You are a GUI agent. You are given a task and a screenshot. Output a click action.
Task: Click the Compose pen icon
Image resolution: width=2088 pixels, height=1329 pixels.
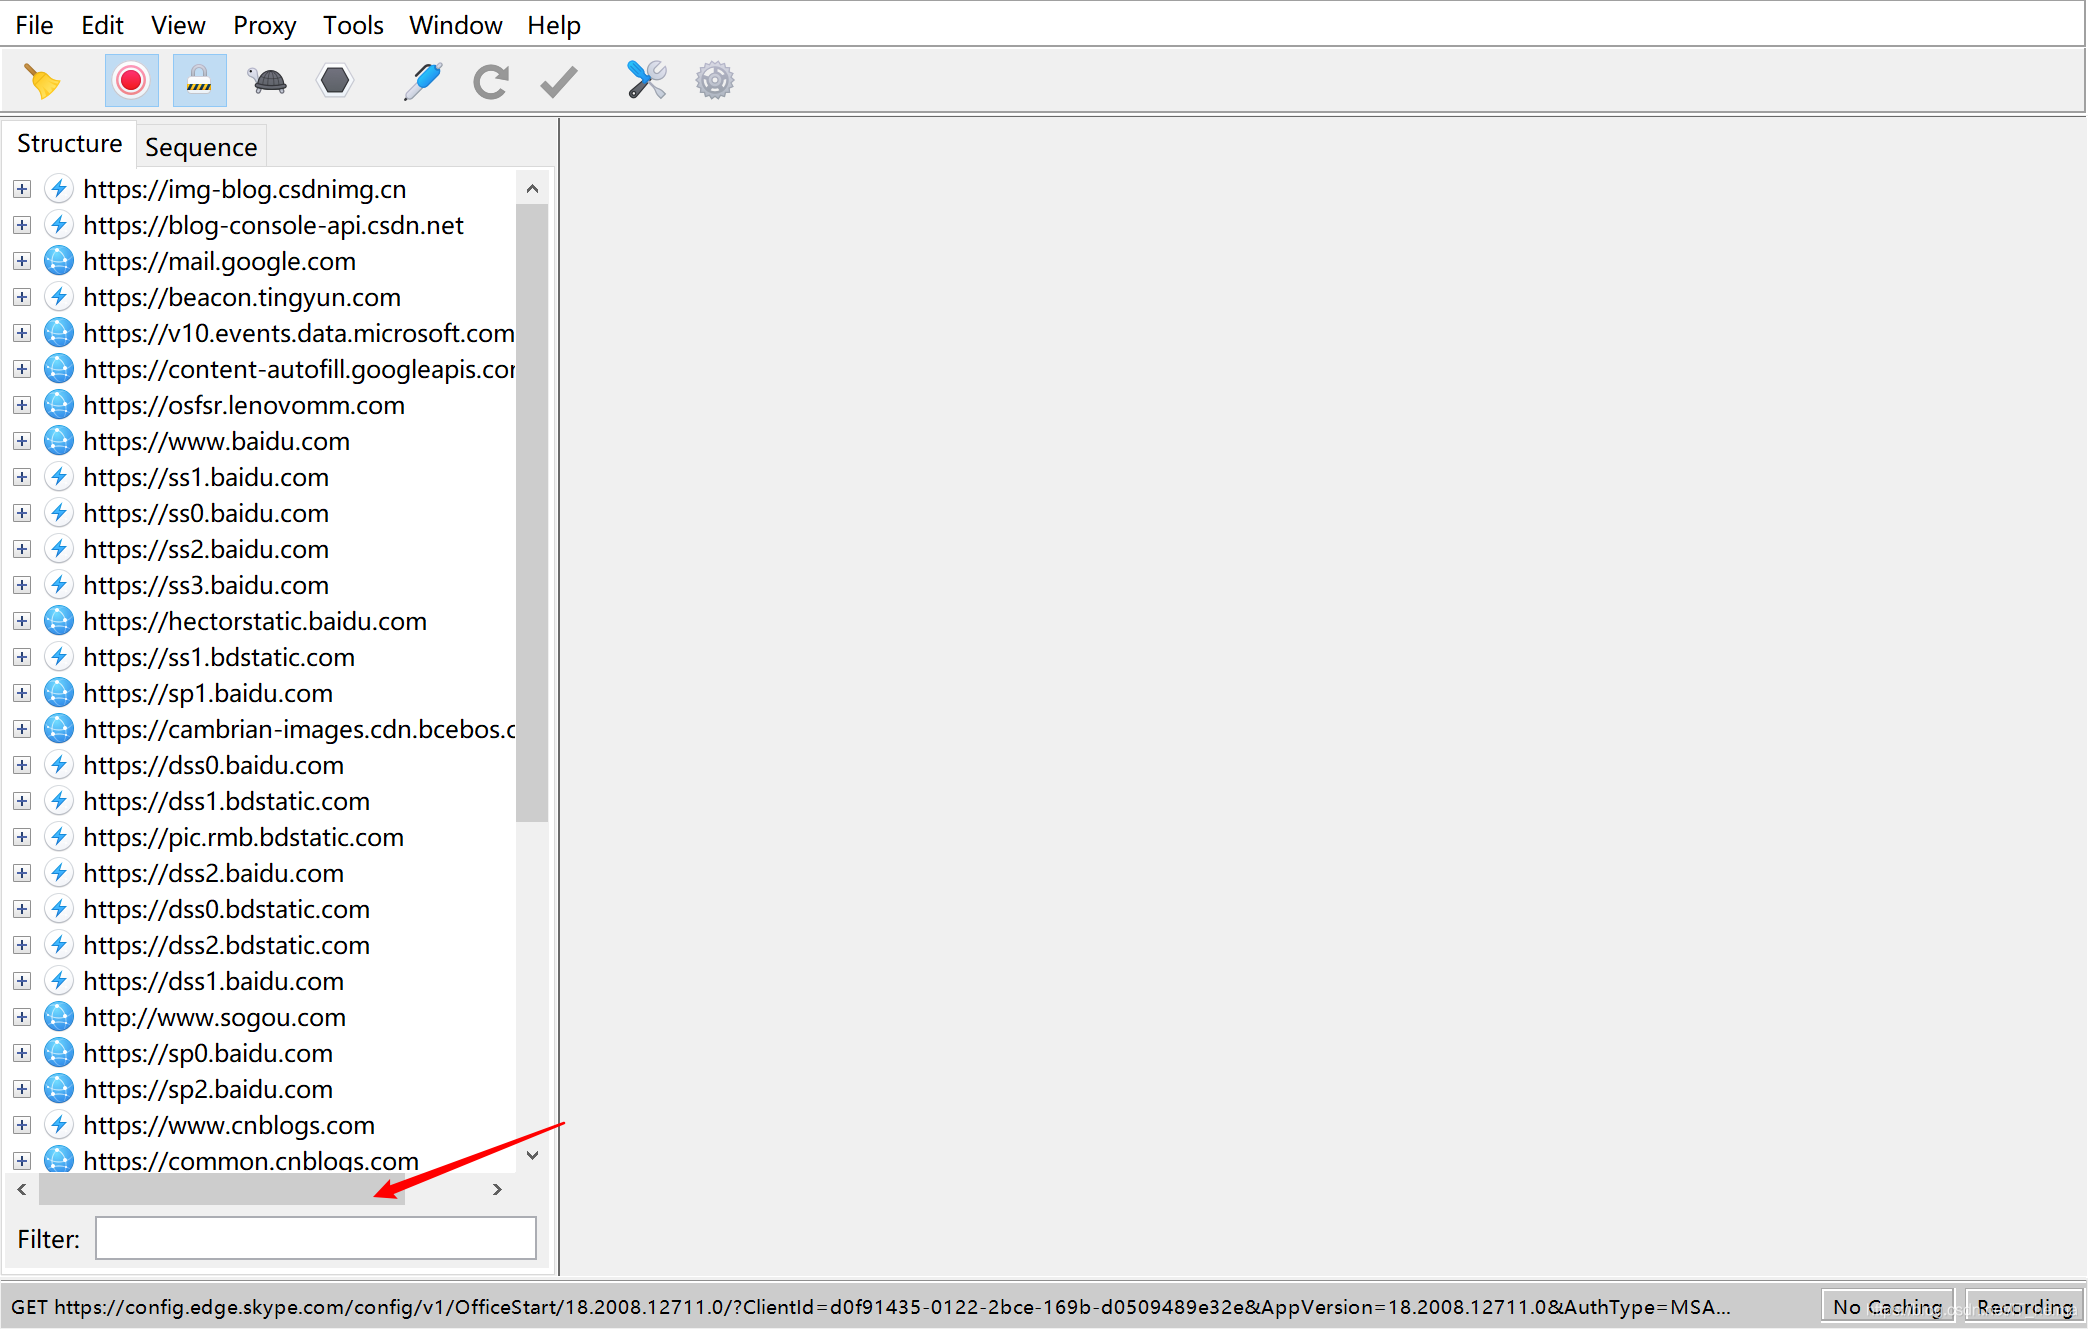click(x=423, y=81)
